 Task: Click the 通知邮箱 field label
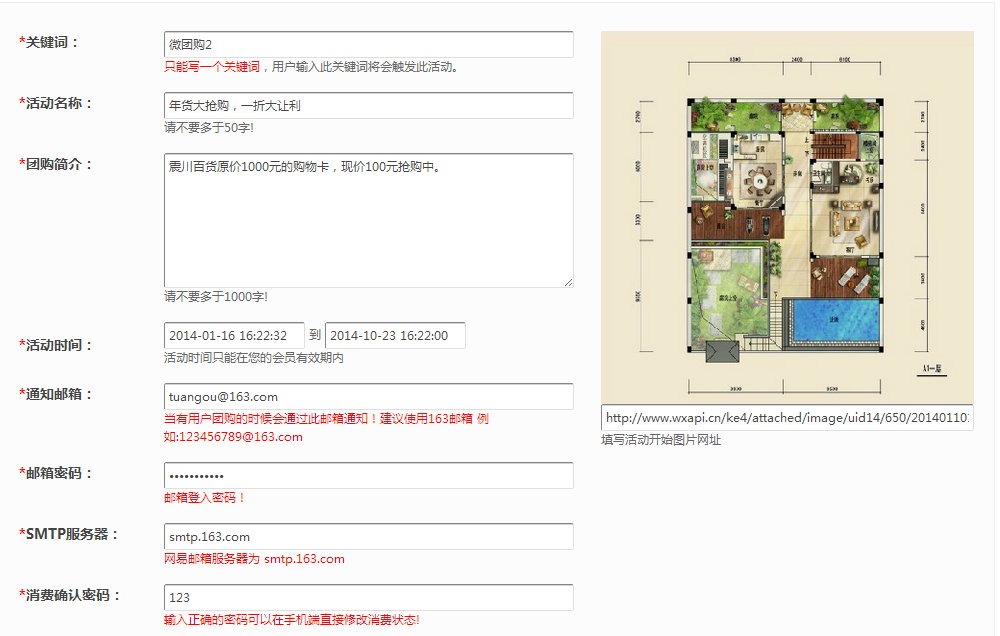58,394
